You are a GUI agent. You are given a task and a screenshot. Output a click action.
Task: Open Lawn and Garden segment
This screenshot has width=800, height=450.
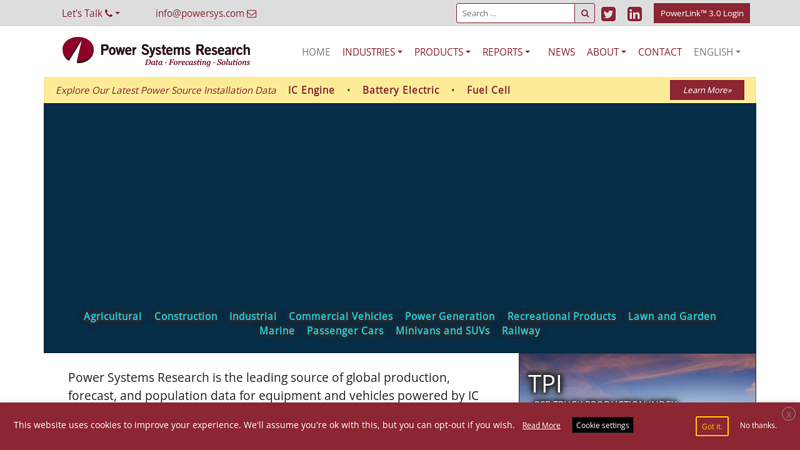[x=671, y=316]
